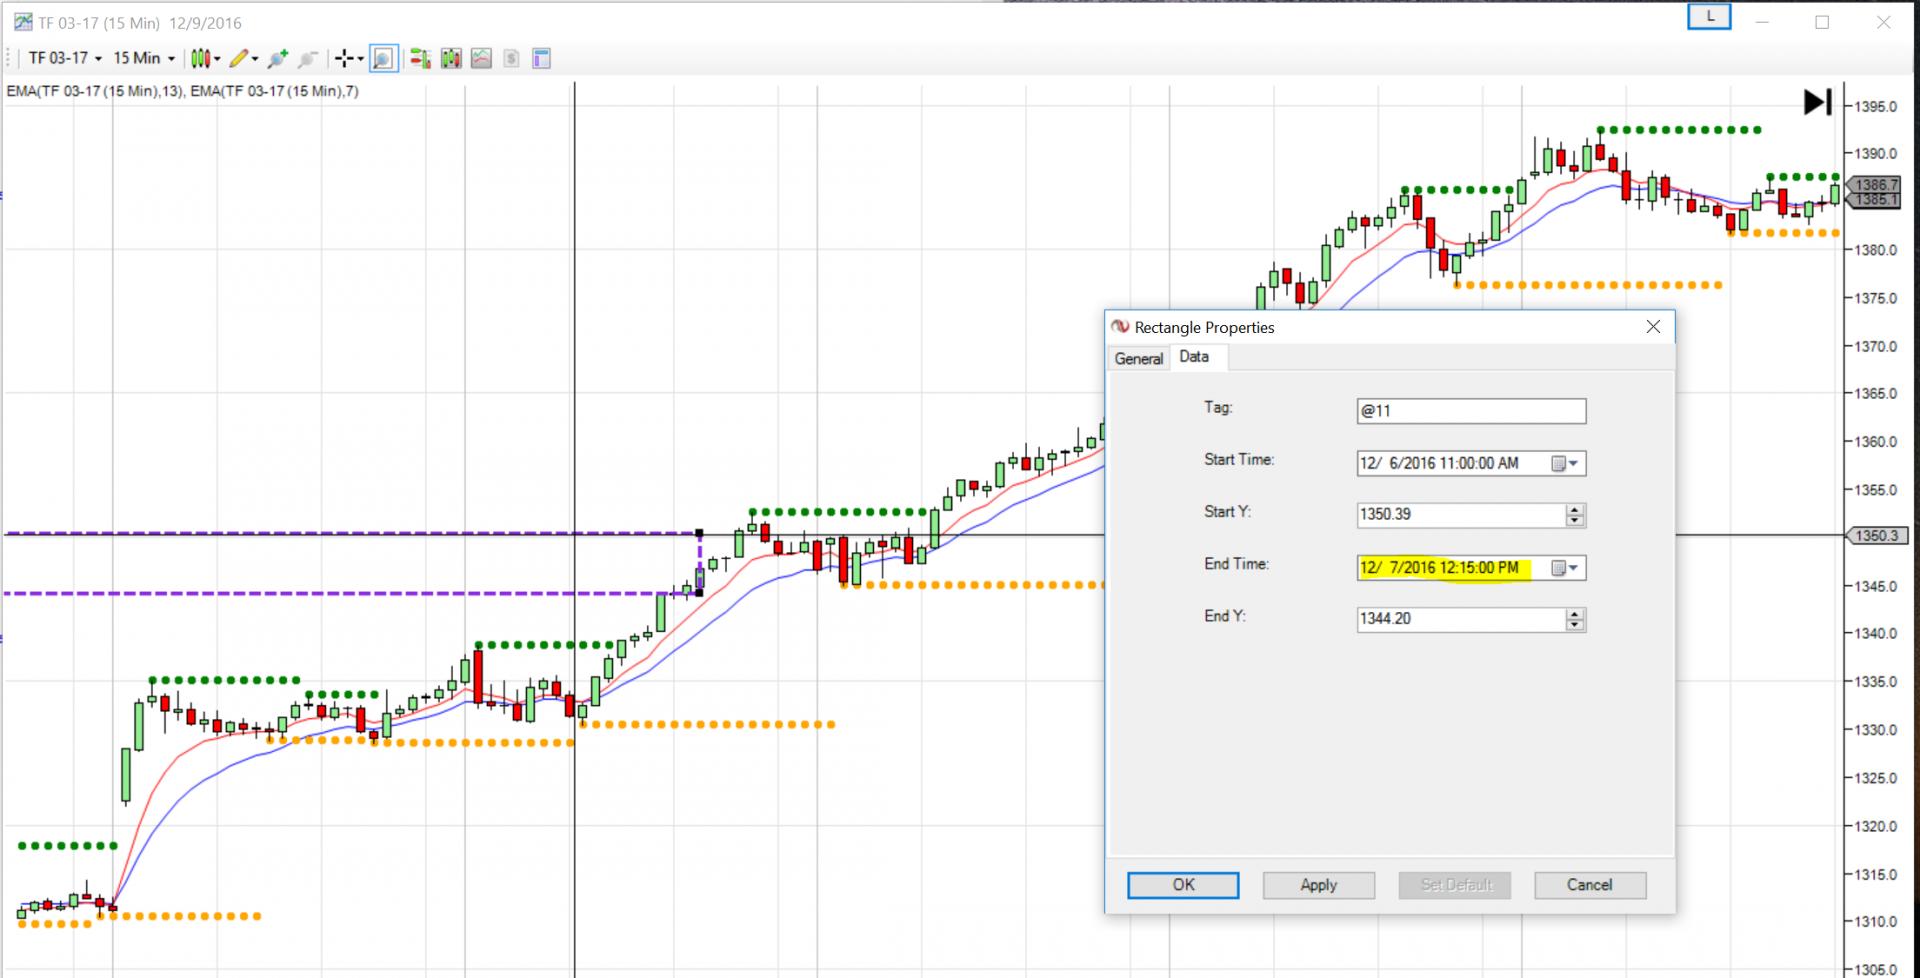Switch to the General tab

pos(1138,358)
